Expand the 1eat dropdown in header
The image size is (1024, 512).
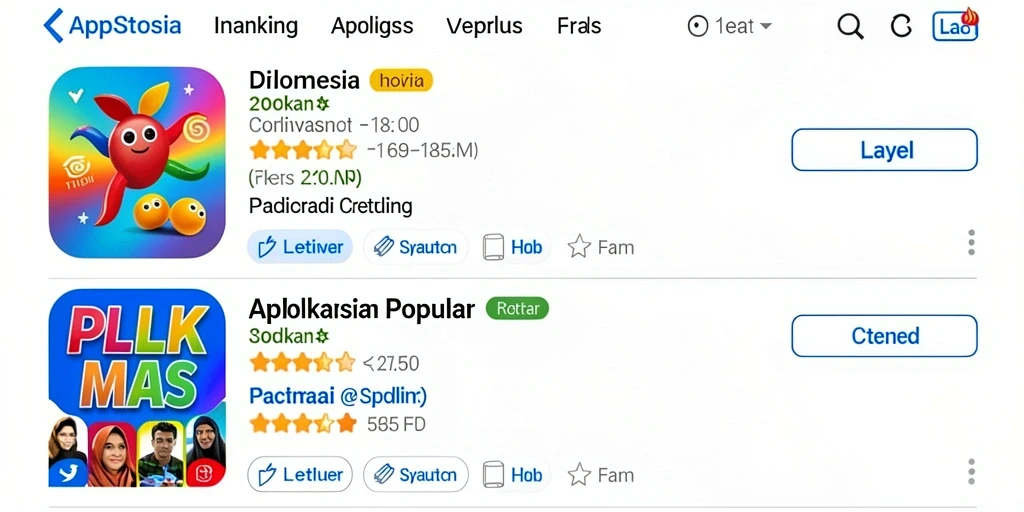pos(730,26)
